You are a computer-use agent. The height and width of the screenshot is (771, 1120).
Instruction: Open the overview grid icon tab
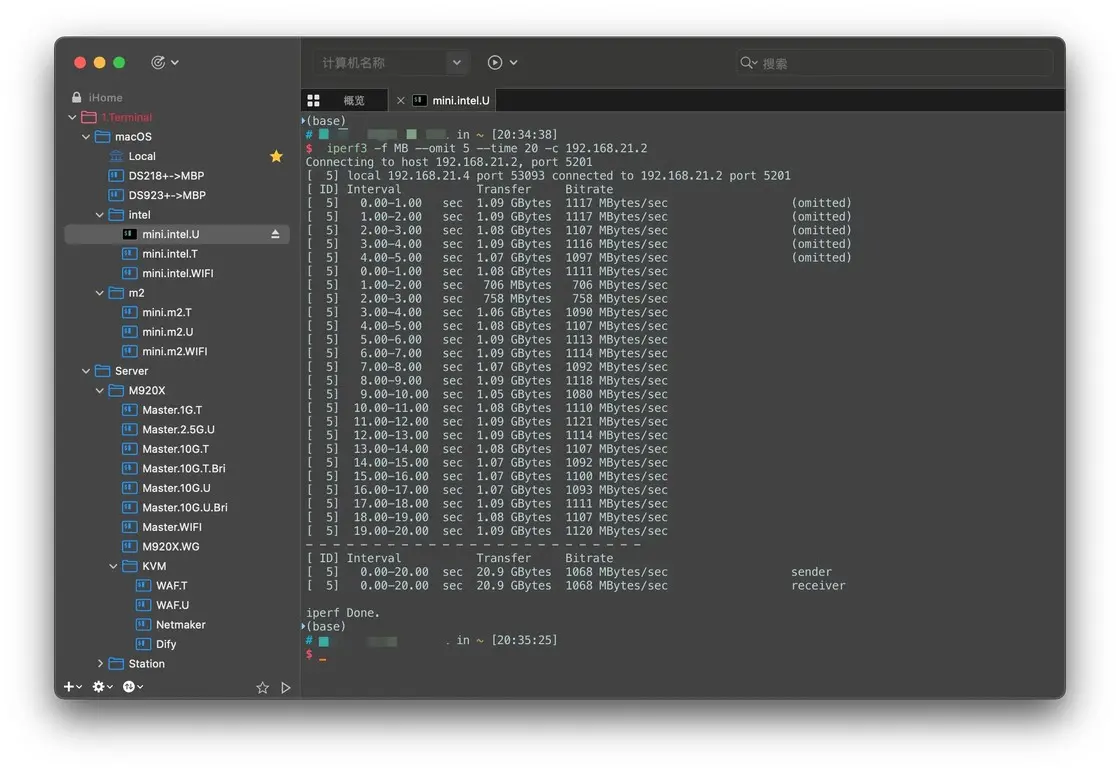click(313, 101)
